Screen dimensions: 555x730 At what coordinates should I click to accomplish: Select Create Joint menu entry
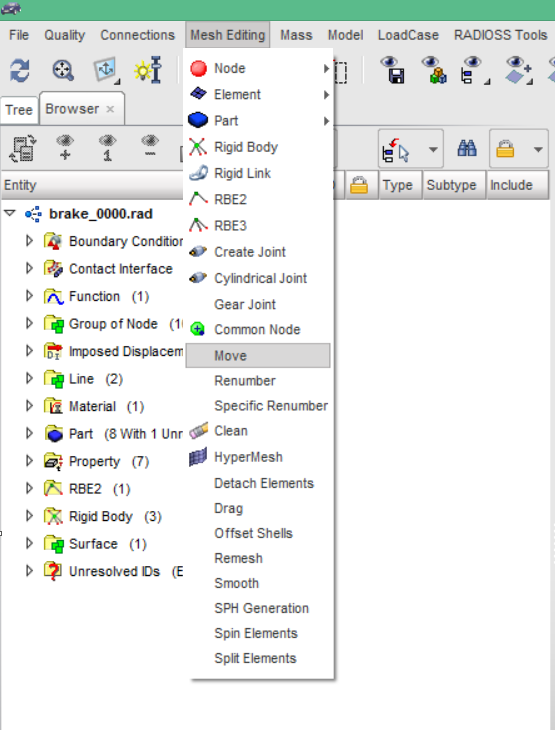(x=259, y=252)
